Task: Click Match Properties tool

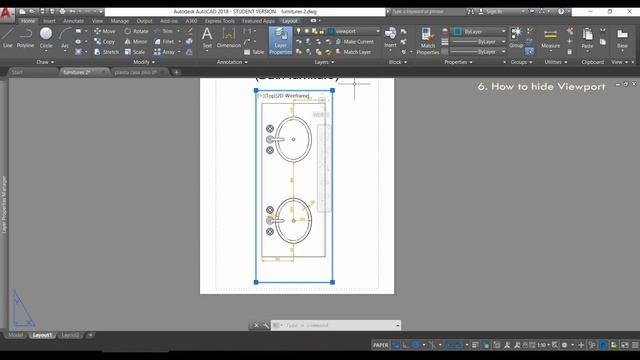Action: [428, 41]
